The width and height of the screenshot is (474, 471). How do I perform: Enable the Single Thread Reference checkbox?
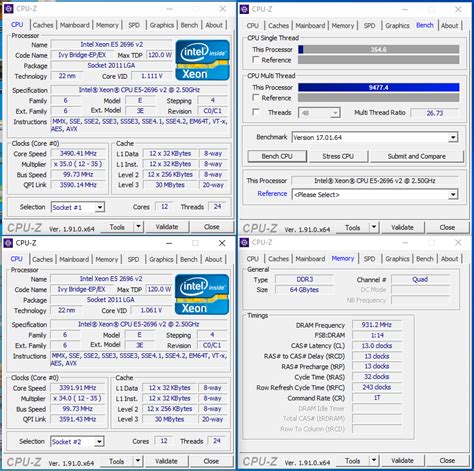point(256,60)
